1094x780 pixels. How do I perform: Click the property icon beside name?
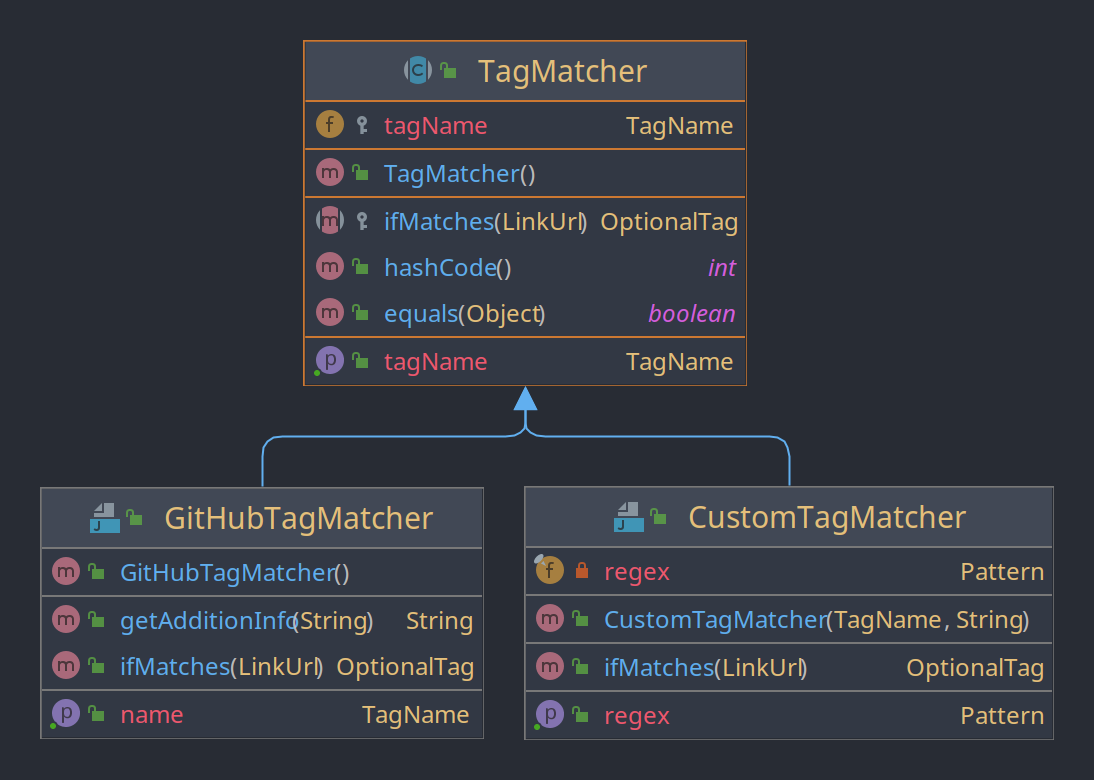pyautogui.click(x=66, y=714)
